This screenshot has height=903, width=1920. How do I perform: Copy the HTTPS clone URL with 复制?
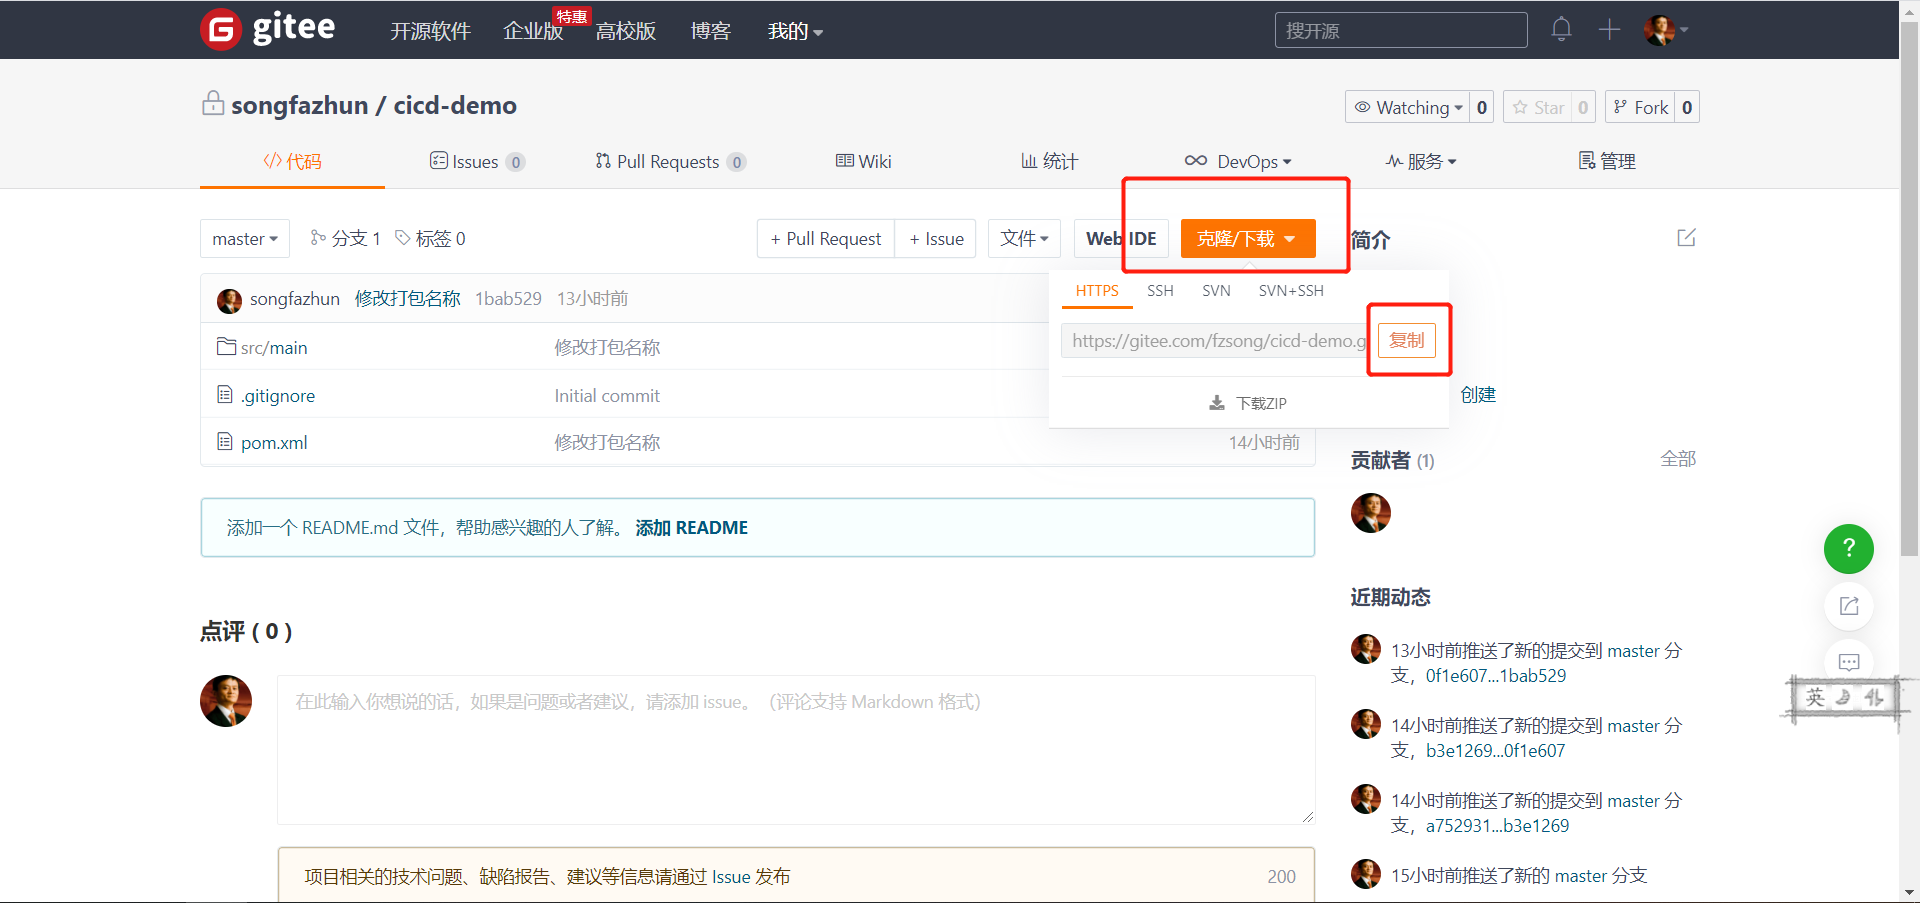pos(1407,340)
